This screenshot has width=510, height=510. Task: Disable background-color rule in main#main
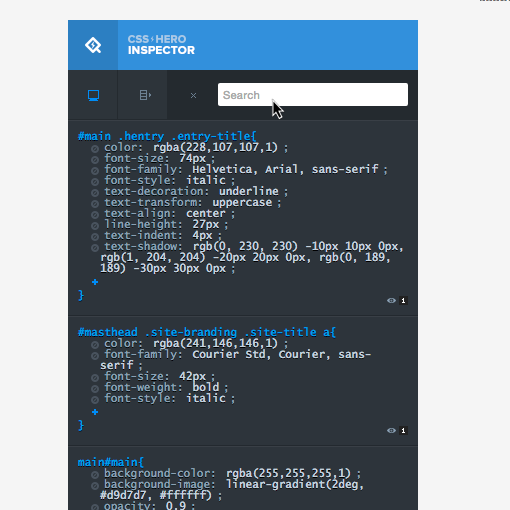pos(95,475)
